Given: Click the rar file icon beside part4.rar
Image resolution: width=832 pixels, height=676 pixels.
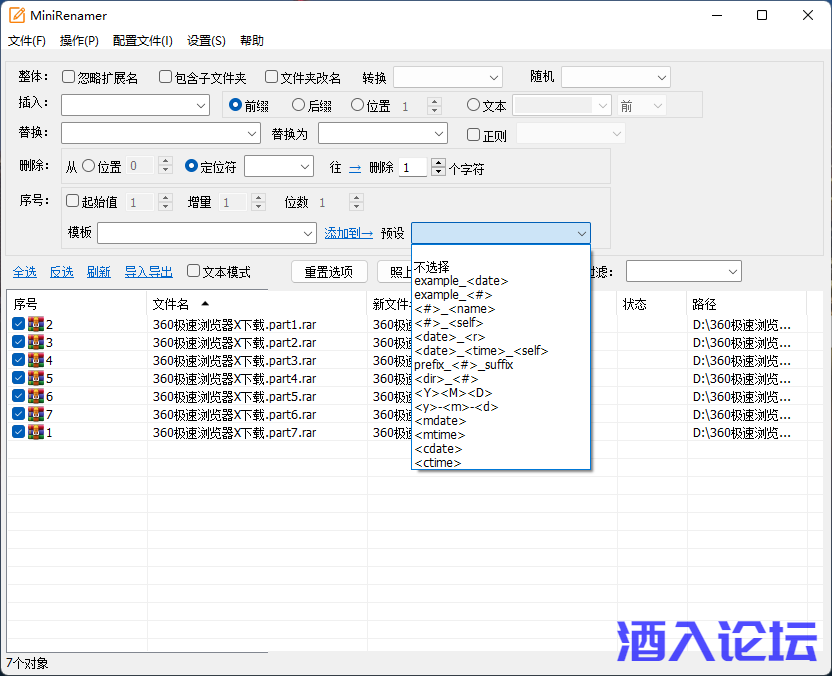Looking at the screenshot, I should 32,378.
